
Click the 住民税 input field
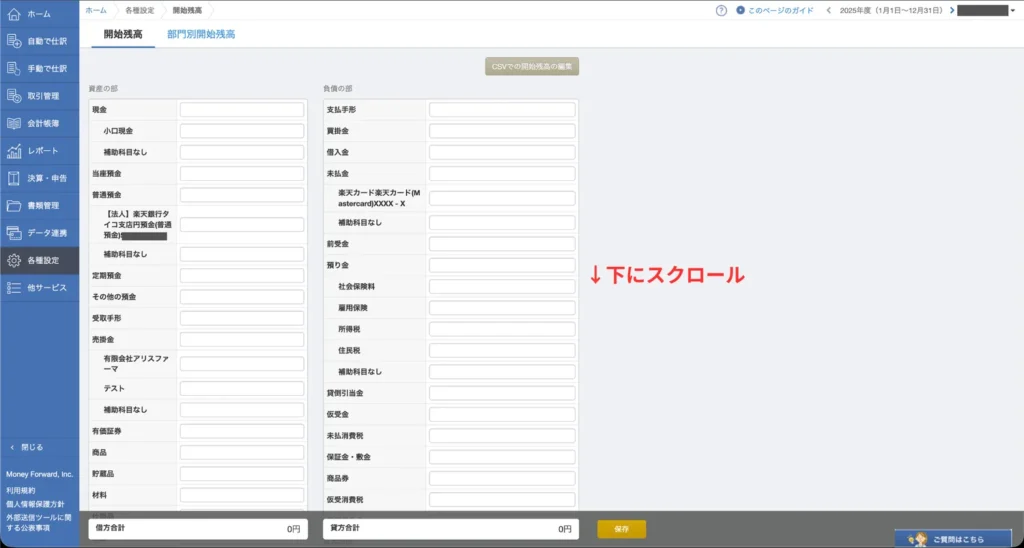502,350
